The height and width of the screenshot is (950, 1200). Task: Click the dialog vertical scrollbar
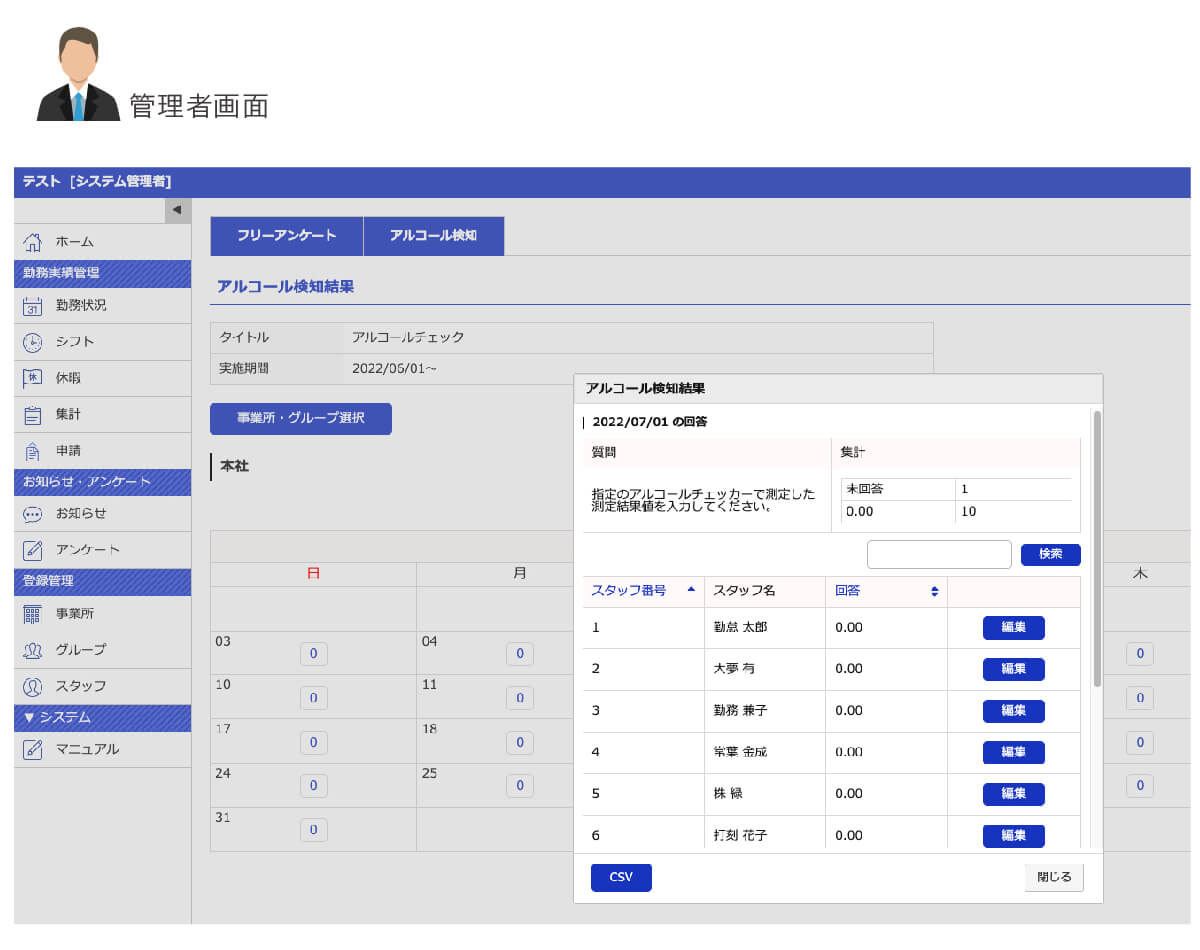pos(1097,548)
